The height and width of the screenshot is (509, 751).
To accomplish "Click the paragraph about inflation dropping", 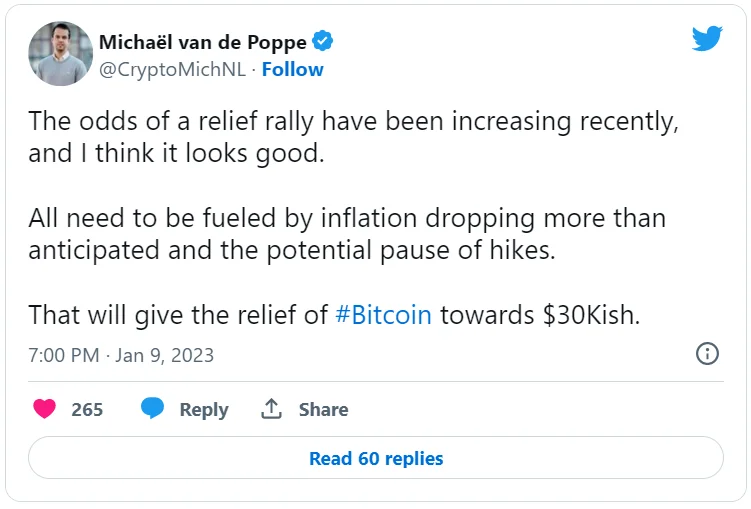I will click(x=346, y=232).
